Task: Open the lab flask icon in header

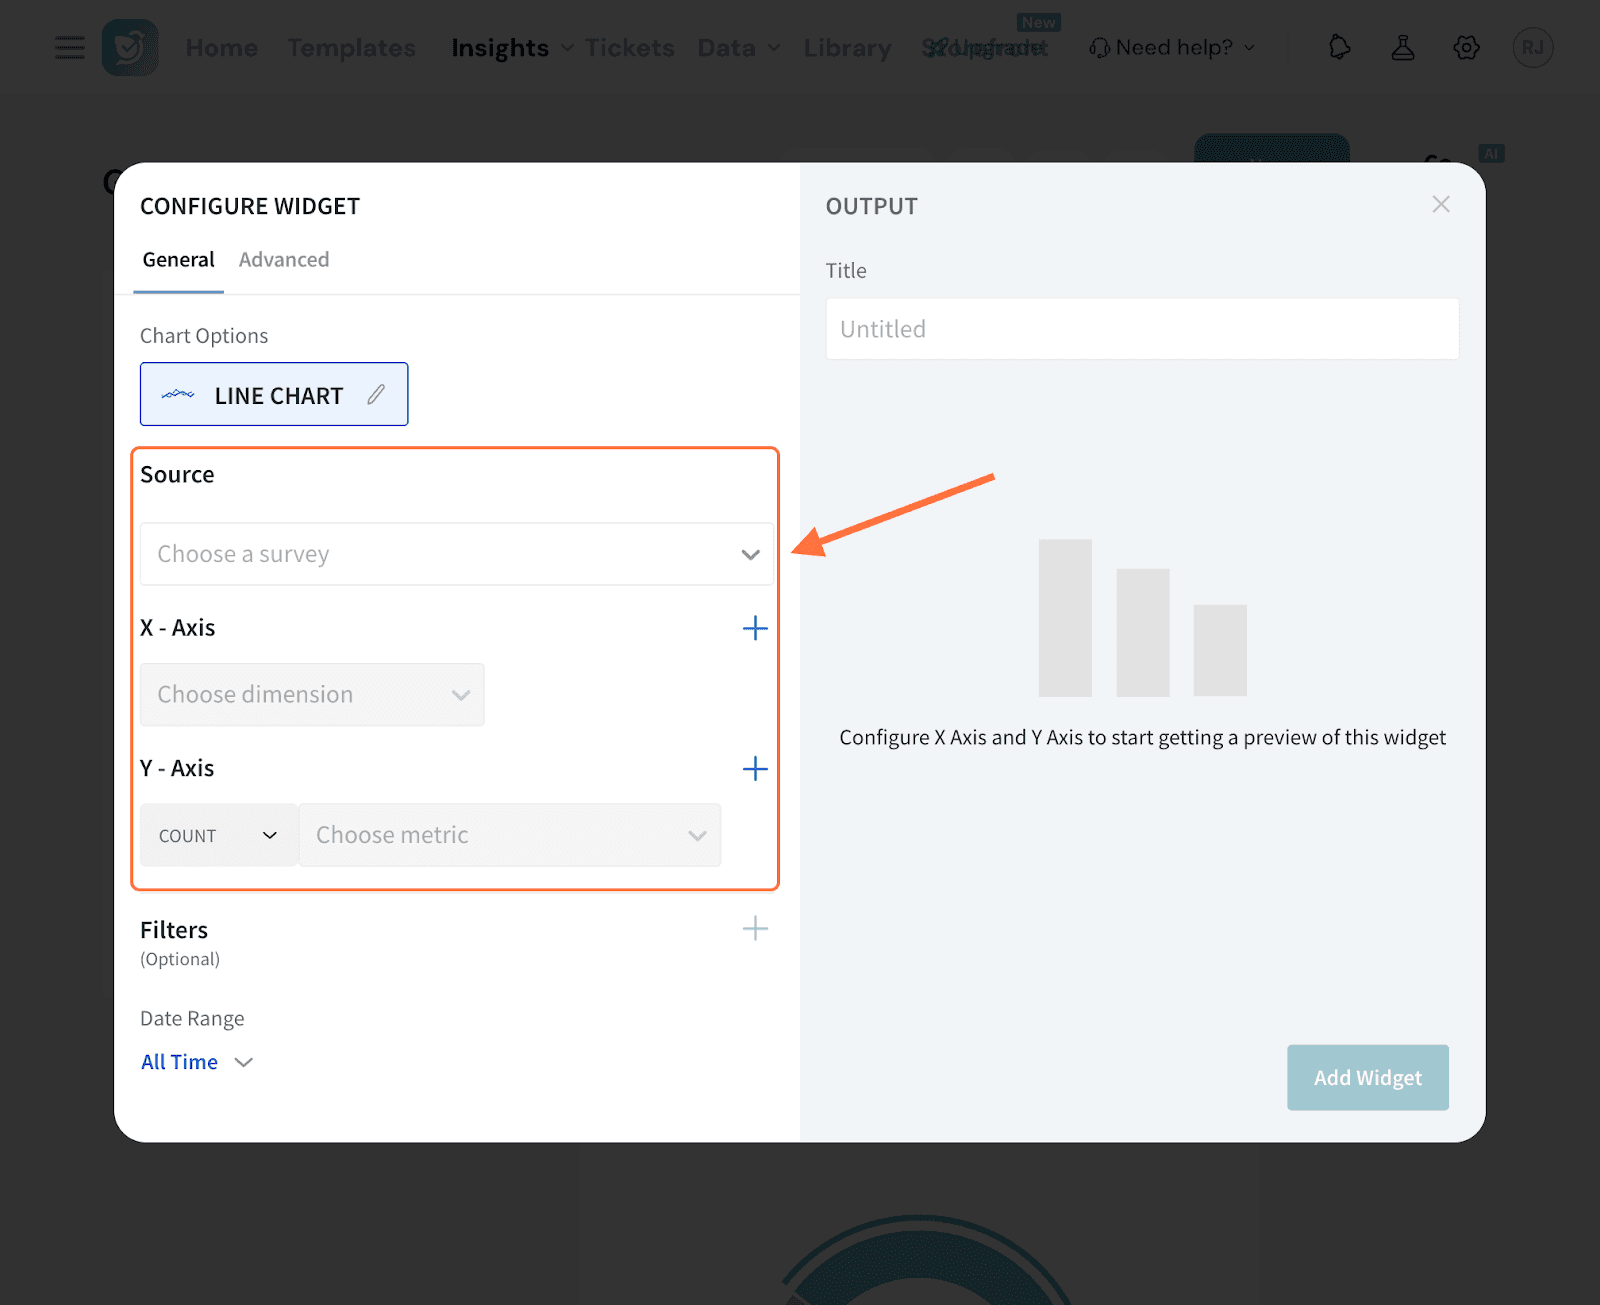Action: click(x=1403, y=48)
